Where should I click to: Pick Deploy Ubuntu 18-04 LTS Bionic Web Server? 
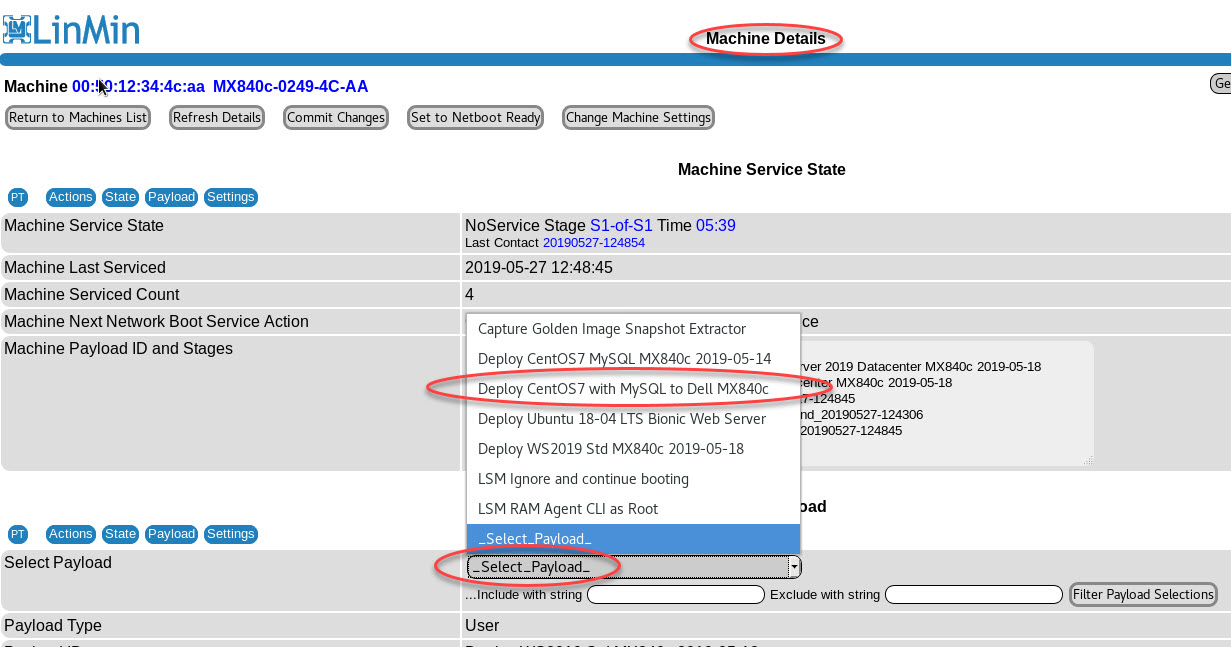(x=622, y=419)
